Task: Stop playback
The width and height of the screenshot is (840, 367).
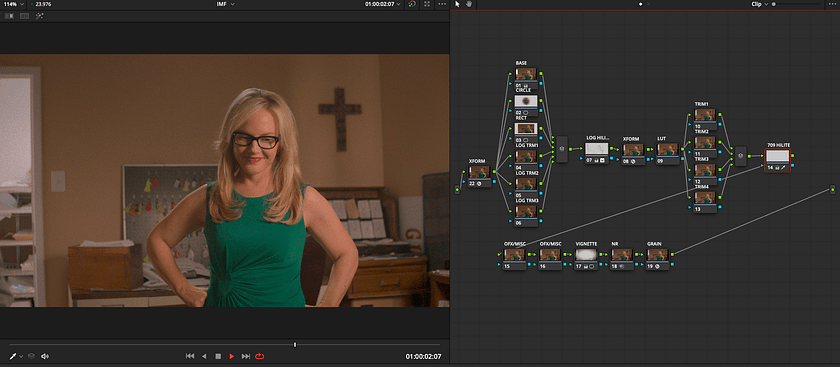Action: pyautogui.click(x=218, y=356)
